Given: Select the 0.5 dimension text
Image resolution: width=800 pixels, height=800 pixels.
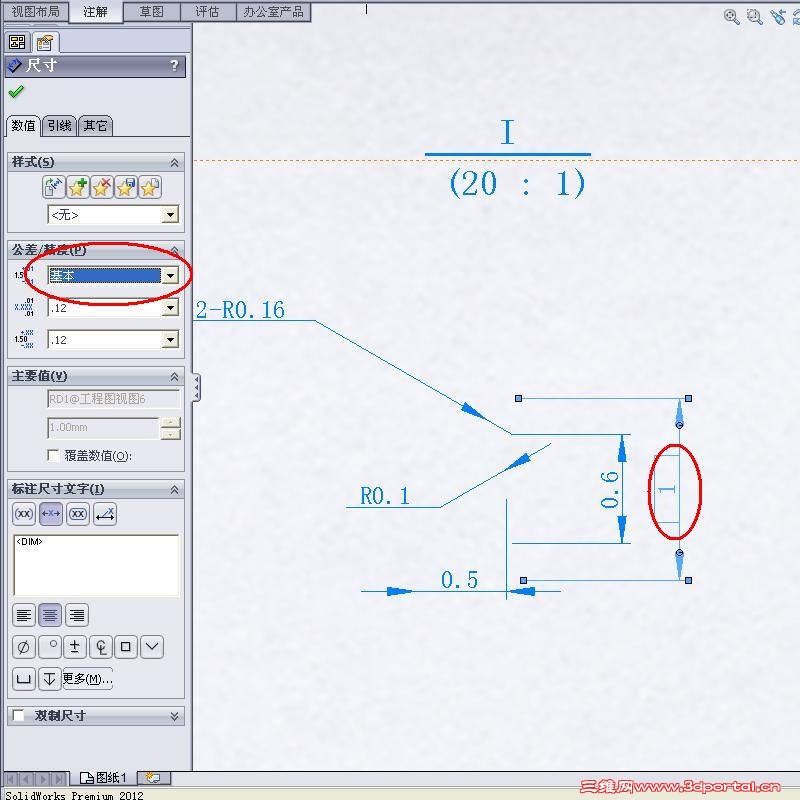Looking at the screenshot, I should pyautogui.click(x=459, y=580).
